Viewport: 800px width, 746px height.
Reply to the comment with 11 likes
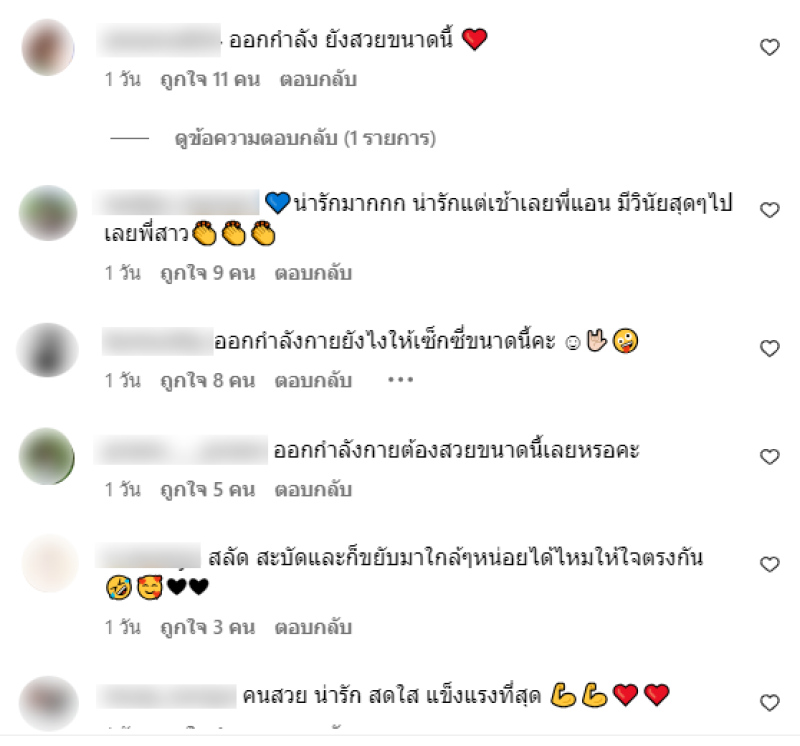pos(318,80)
